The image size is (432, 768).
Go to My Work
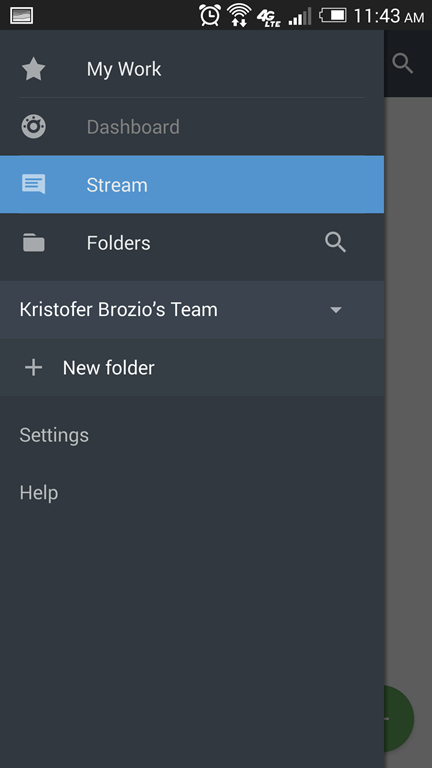coord(192,69)
